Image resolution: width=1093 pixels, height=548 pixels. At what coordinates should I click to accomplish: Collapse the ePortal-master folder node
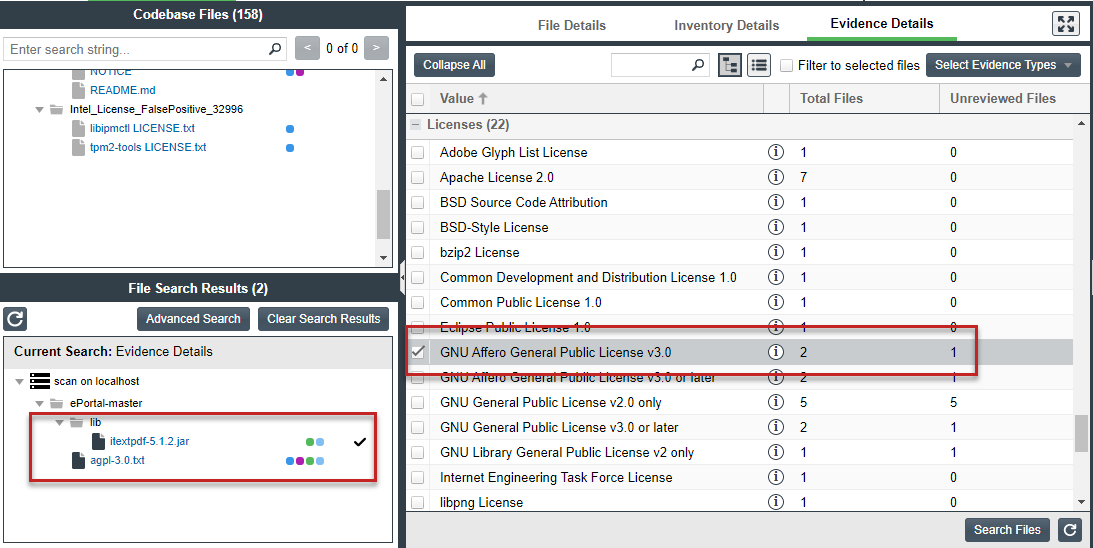[x=39, y=403]
